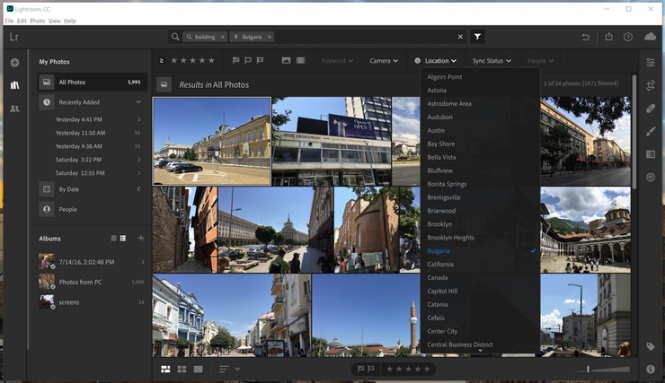Select All Photos in sidebar
The height and width of the screenshot is (383, 665).
point(92,82)
